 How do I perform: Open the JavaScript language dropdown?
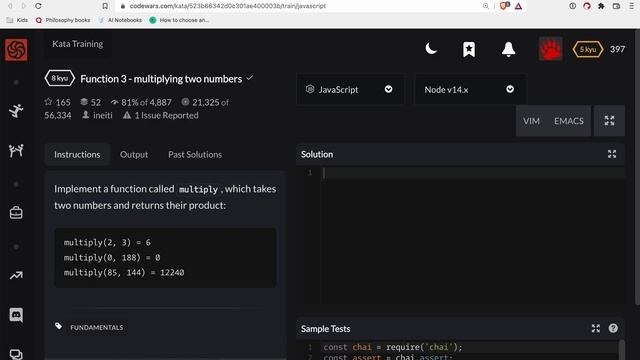(350, 89)
